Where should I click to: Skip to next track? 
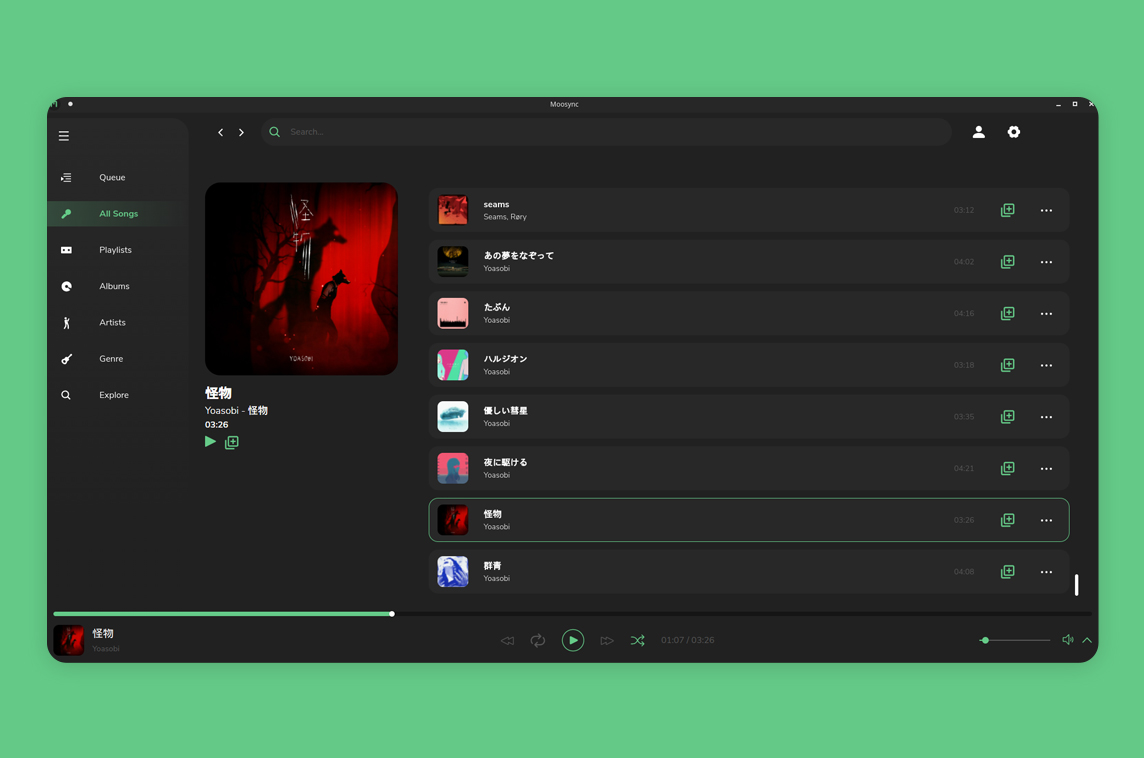(x=606, y=641)
